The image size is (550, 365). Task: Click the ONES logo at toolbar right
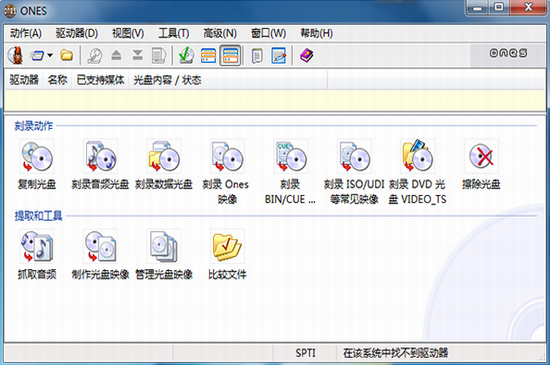pyautogui.click(x=508, y=53)
